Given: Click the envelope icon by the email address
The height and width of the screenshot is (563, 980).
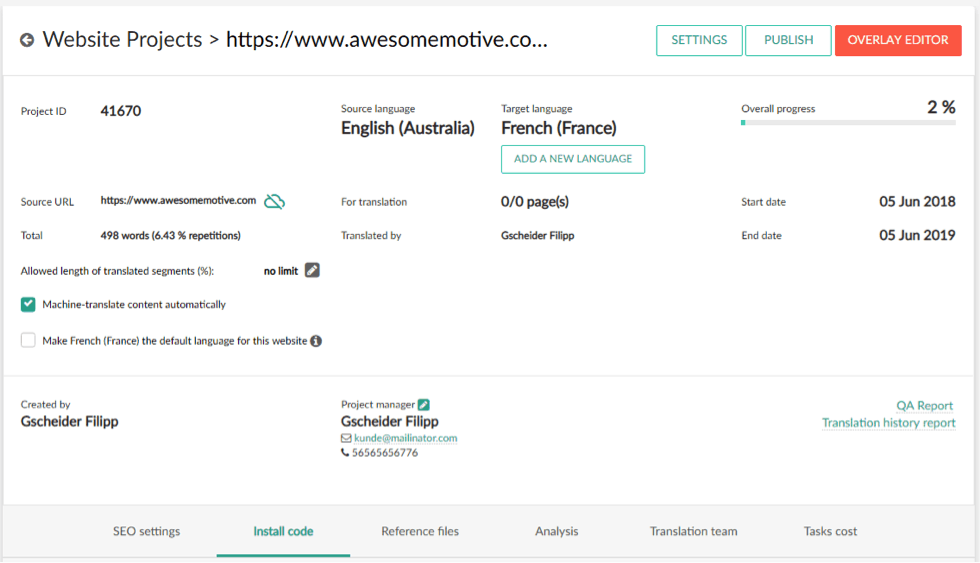Looking at the screenshot, I should click(x=346, y=438).
